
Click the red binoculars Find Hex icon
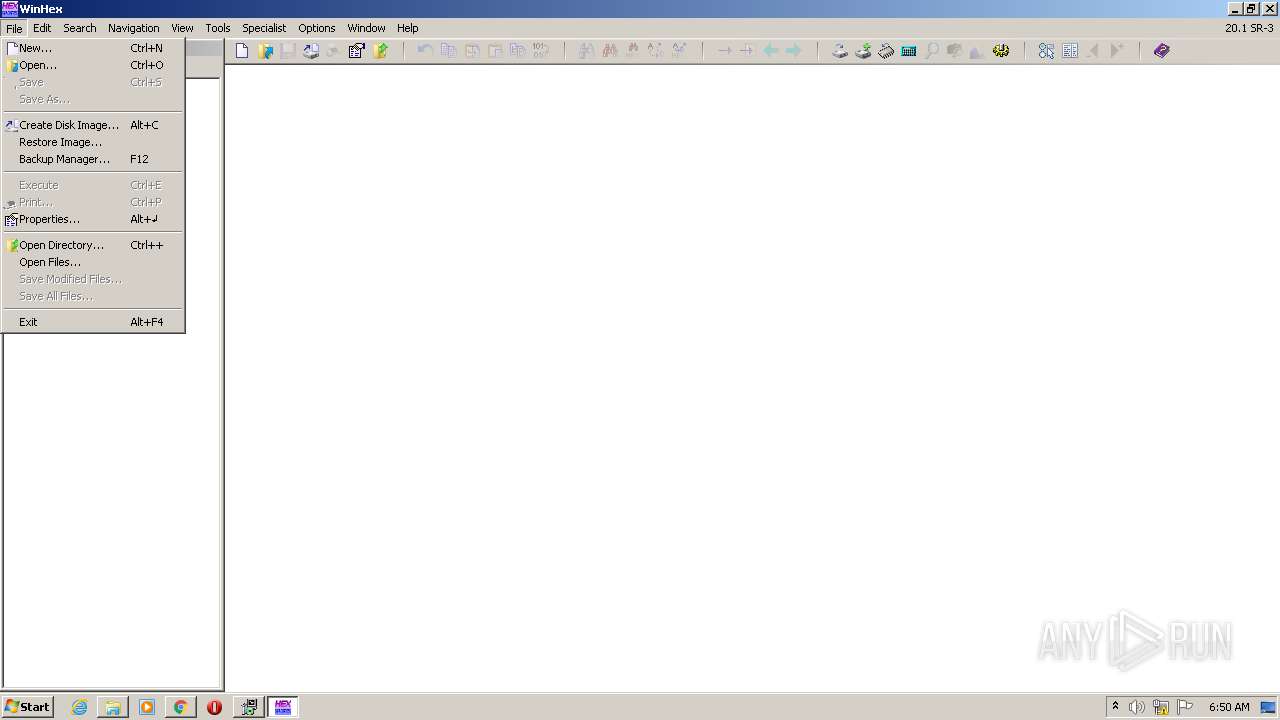coord(609,51)
